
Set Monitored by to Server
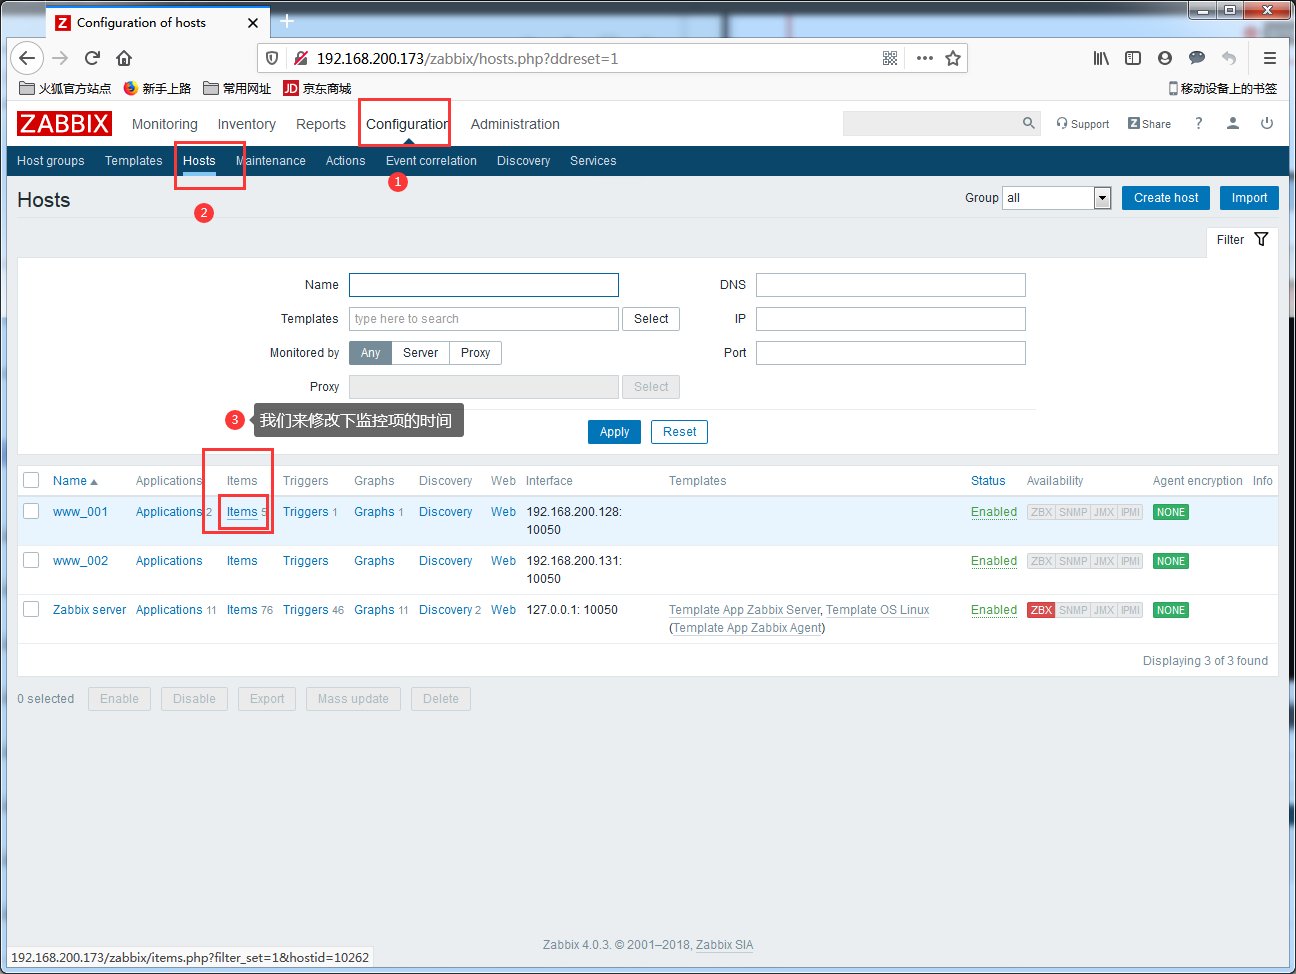(x=420, y=353)
